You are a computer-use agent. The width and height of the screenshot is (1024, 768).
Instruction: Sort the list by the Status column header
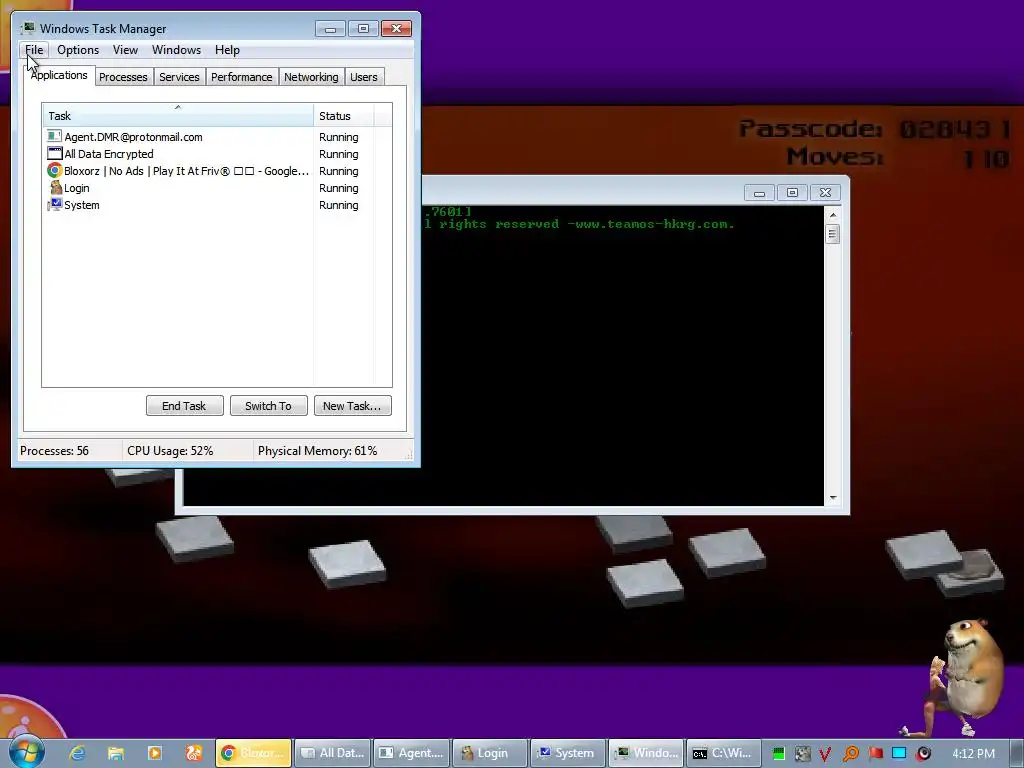[x=344, y=116]
